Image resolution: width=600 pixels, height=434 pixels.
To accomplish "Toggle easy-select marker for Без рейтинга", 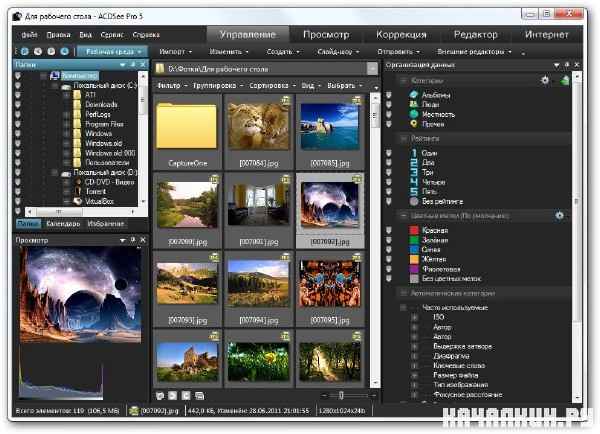I will click(x=389, y=201).
